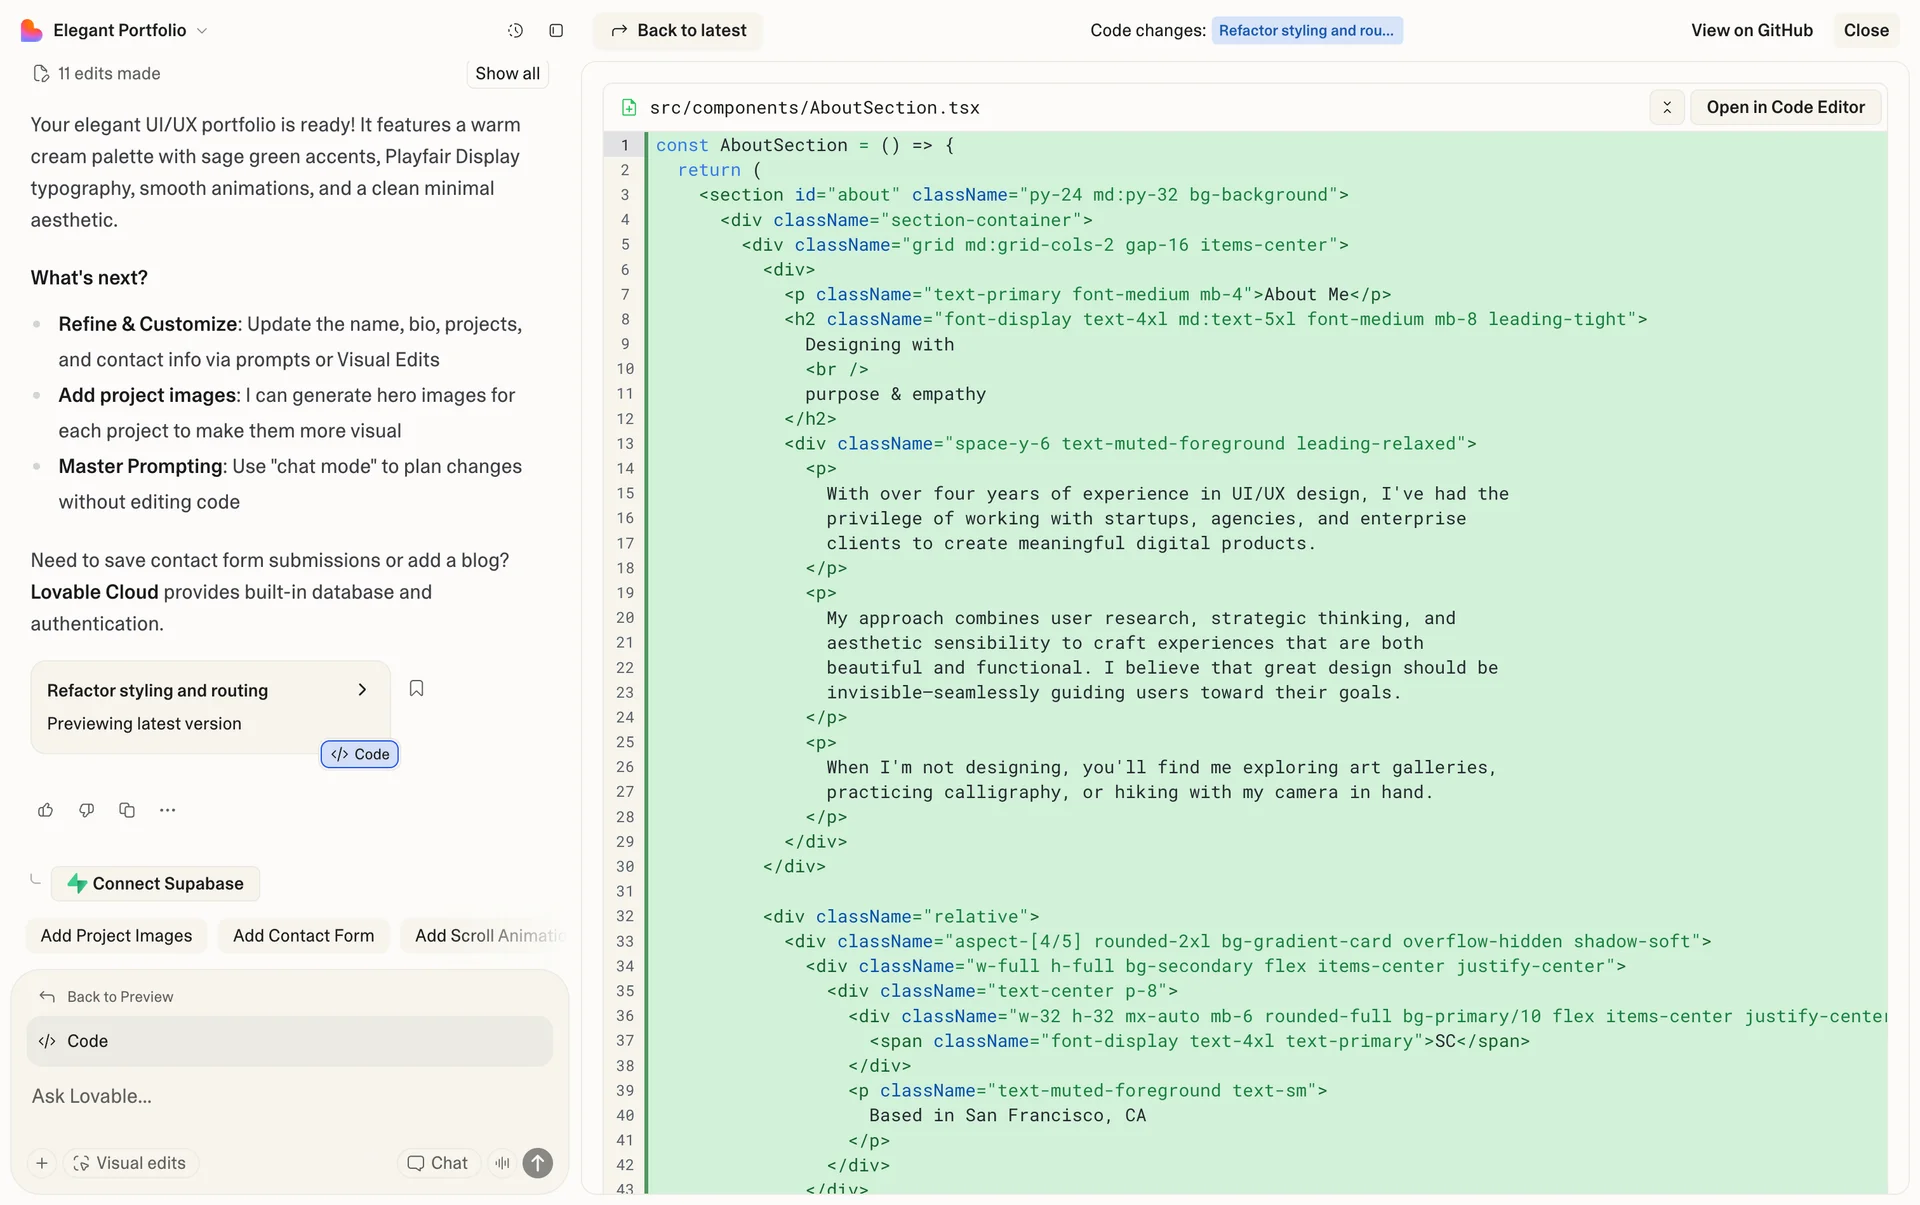Expand the Refactor styling and routing card

[362, 690]
